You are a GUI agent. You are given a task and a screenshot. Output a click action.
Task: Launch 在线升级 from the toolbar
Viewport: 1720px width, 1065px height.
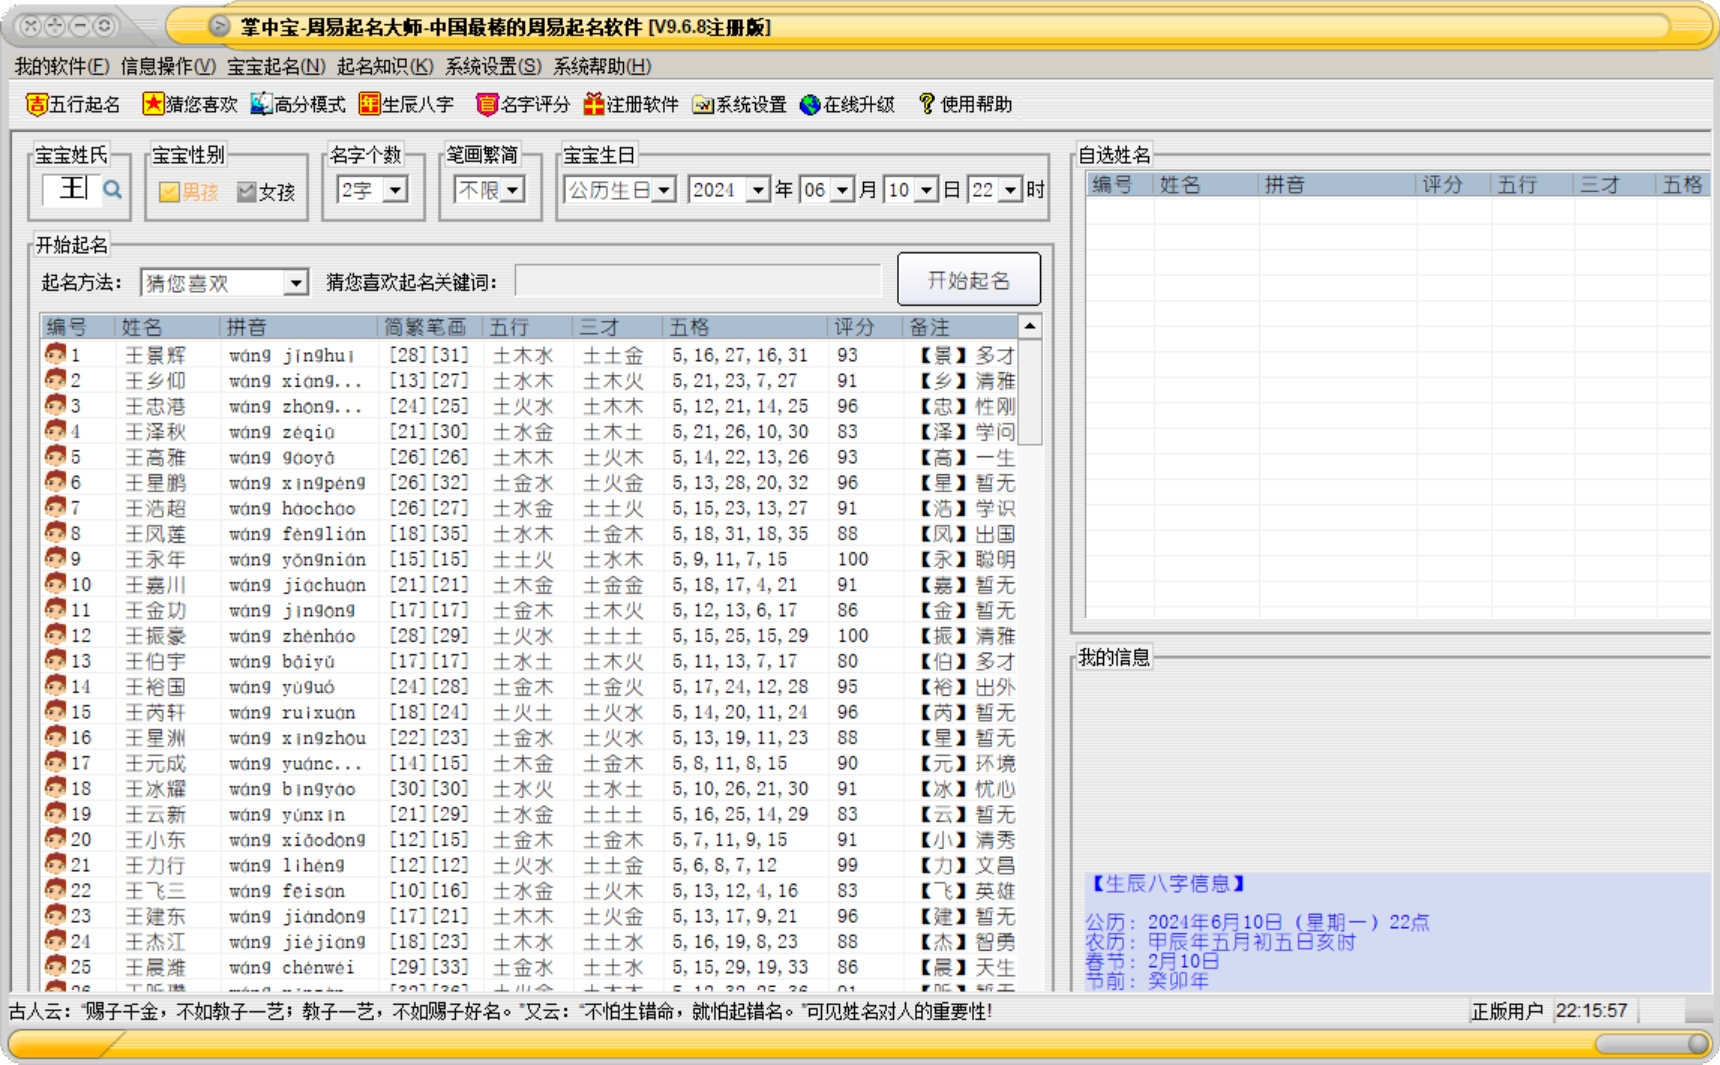point(847,104)
